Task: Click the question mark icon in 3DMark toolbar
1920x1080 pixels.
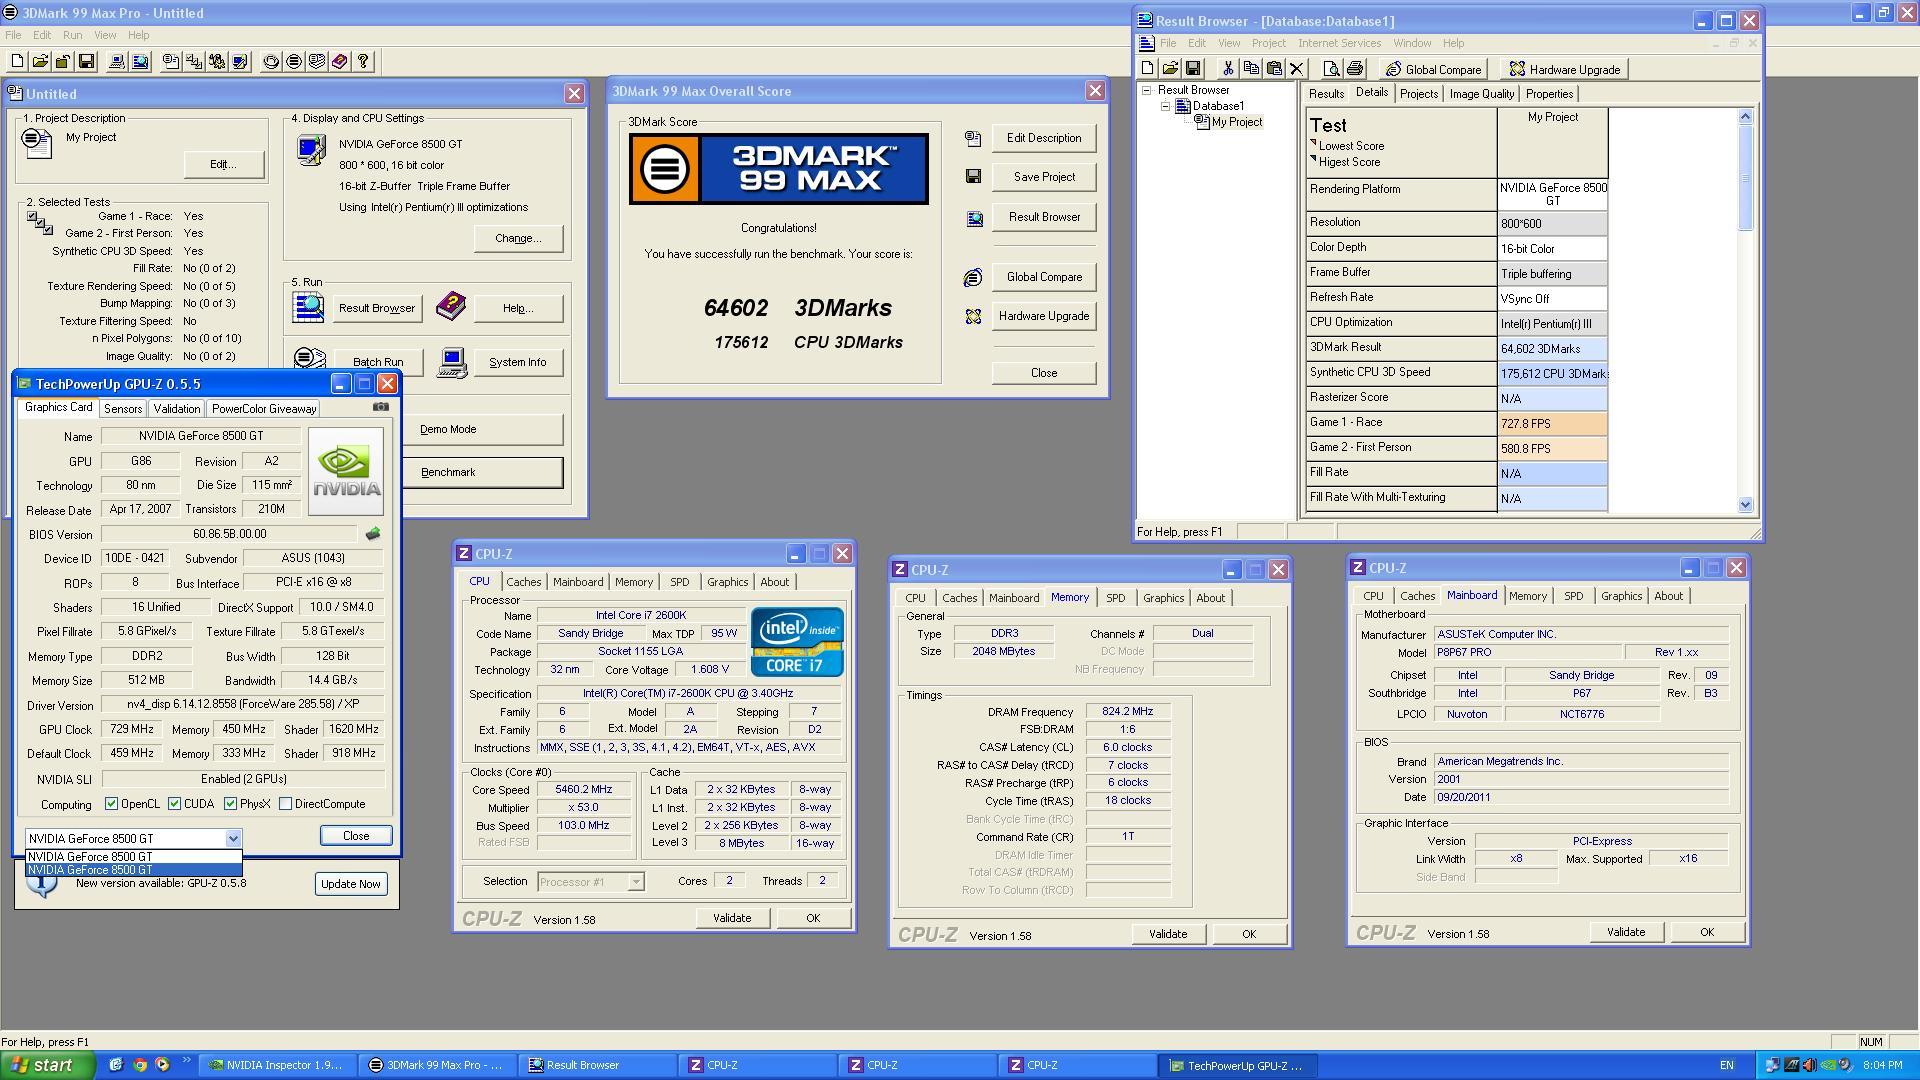Action: [x=363, y=62]
